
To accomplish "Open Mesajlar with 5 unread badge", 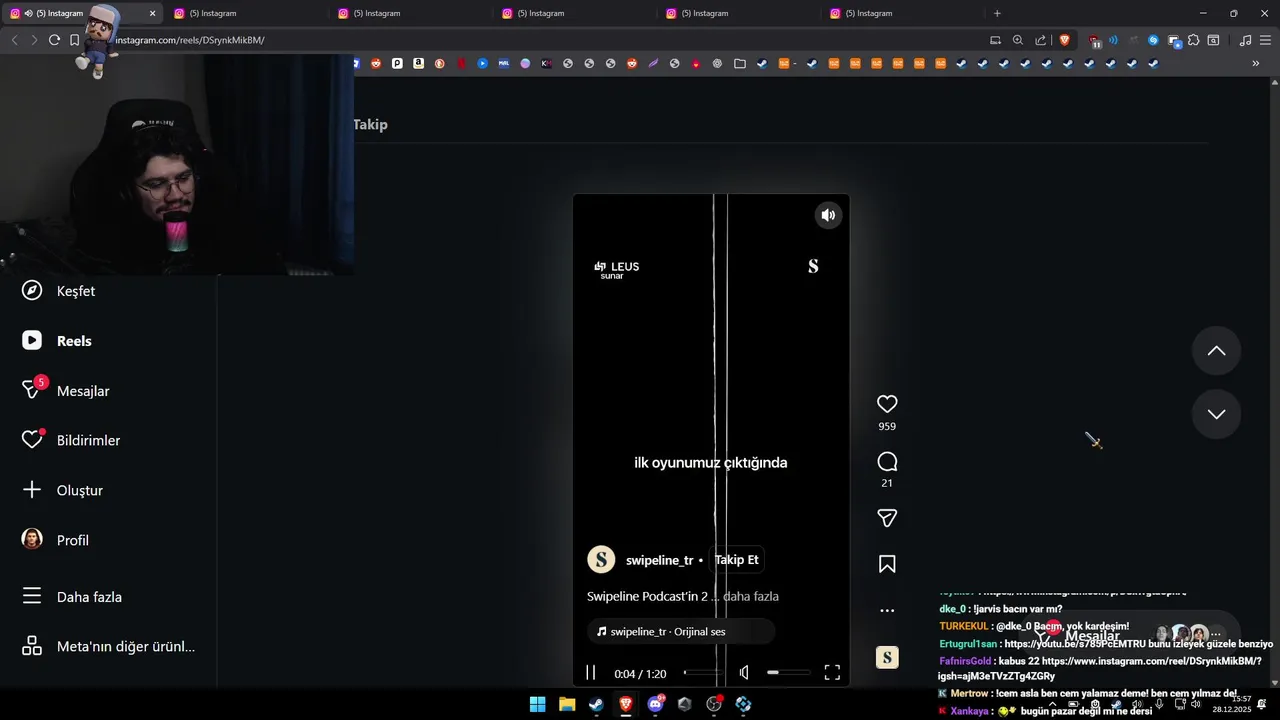I will click(66, 390).
